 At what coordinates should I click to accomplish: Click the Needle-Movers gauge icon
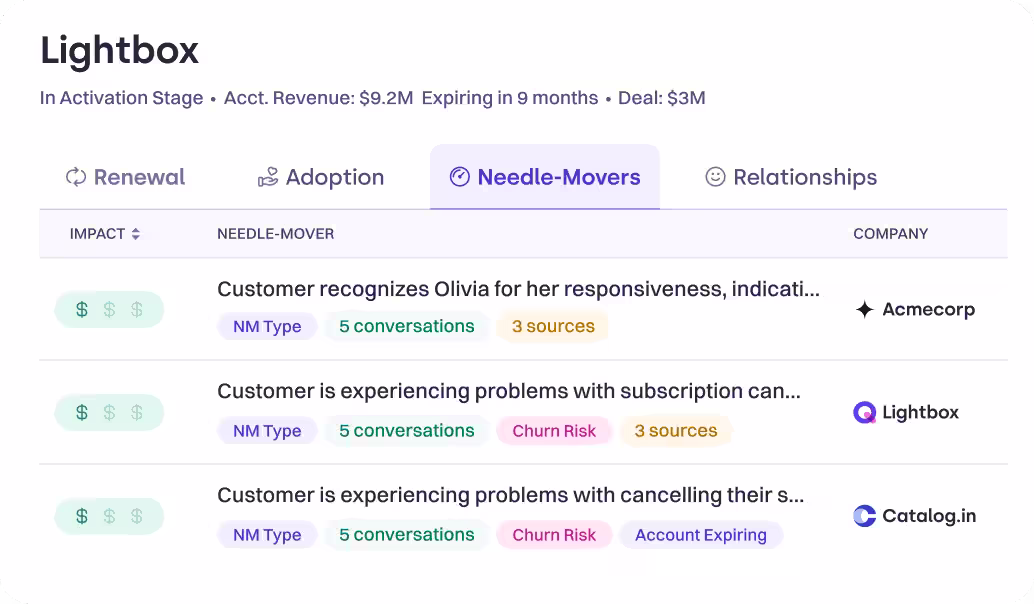click(460, 177)
